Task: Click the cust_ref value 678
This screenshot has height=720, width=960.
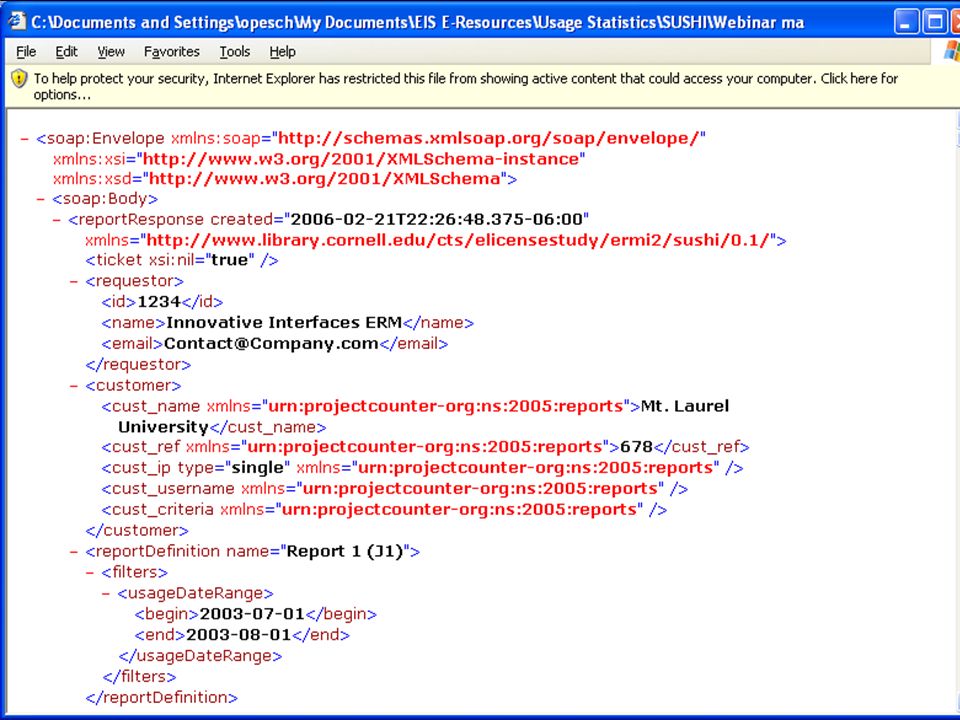Action: (637, 447)
